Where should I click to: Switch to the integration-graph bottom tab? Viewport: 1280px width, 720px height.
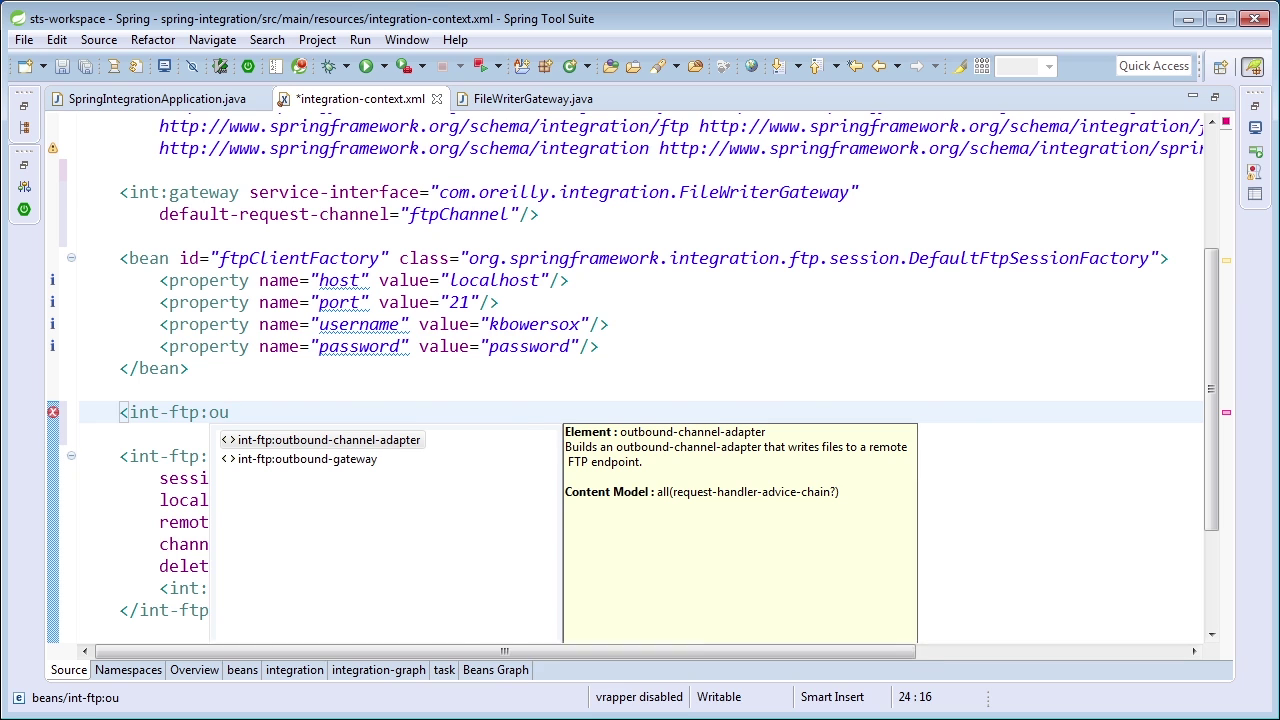378,670
